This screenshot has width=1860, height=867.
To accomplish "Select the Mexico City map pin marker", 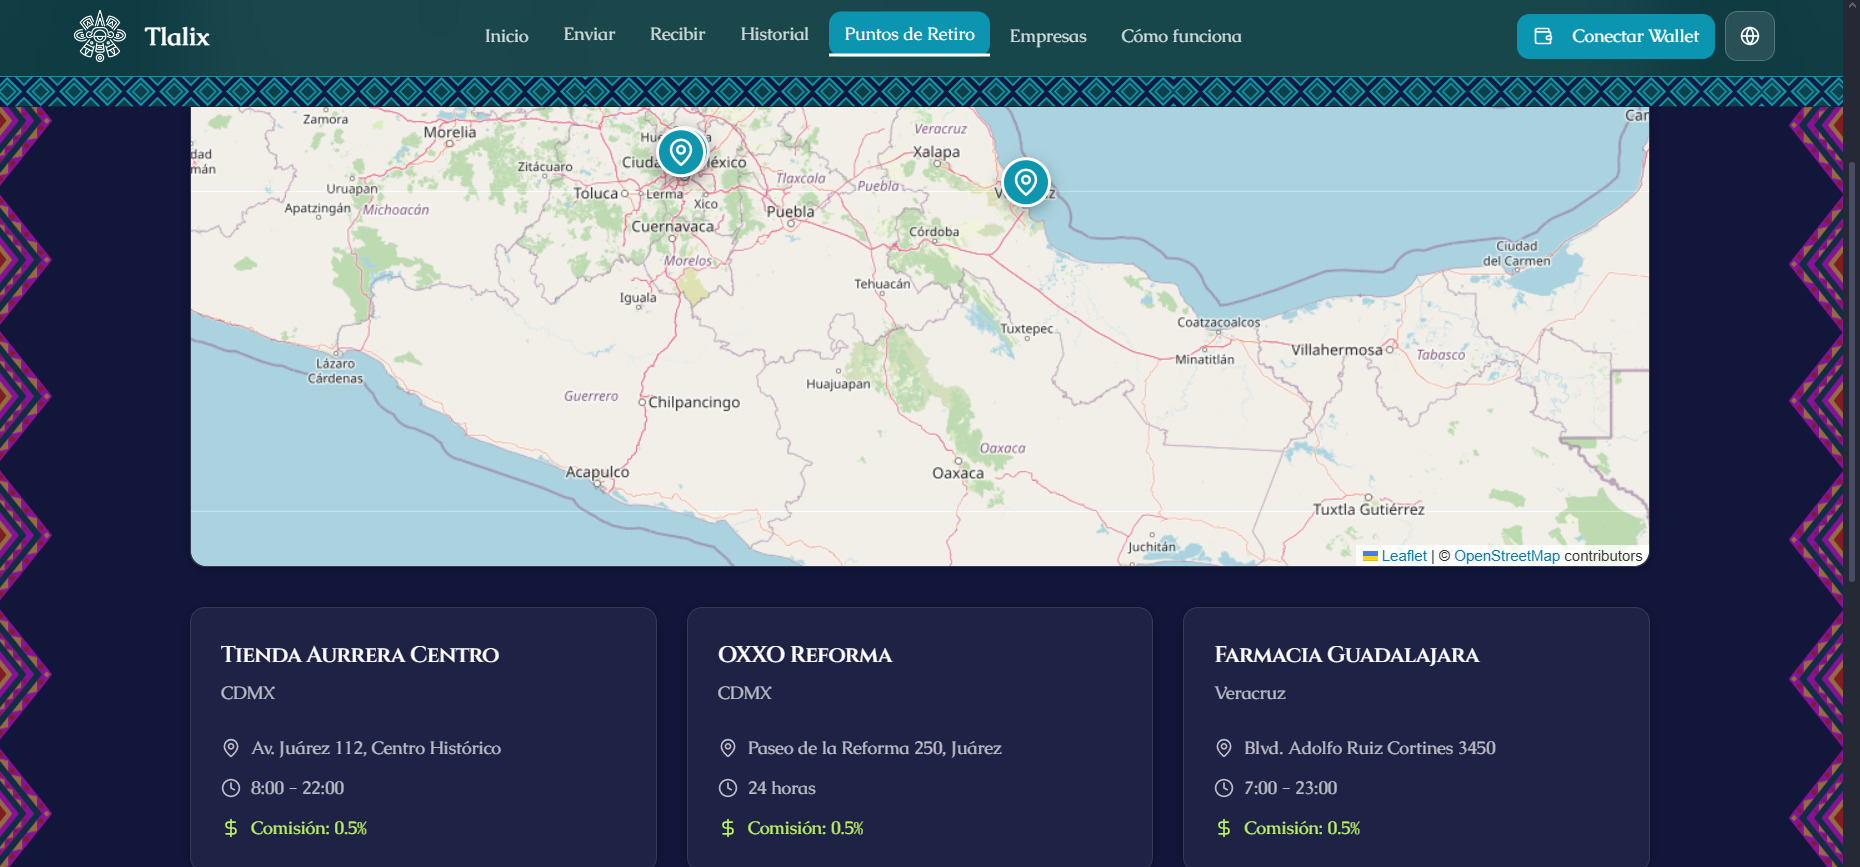I will (x=681, y=152).
